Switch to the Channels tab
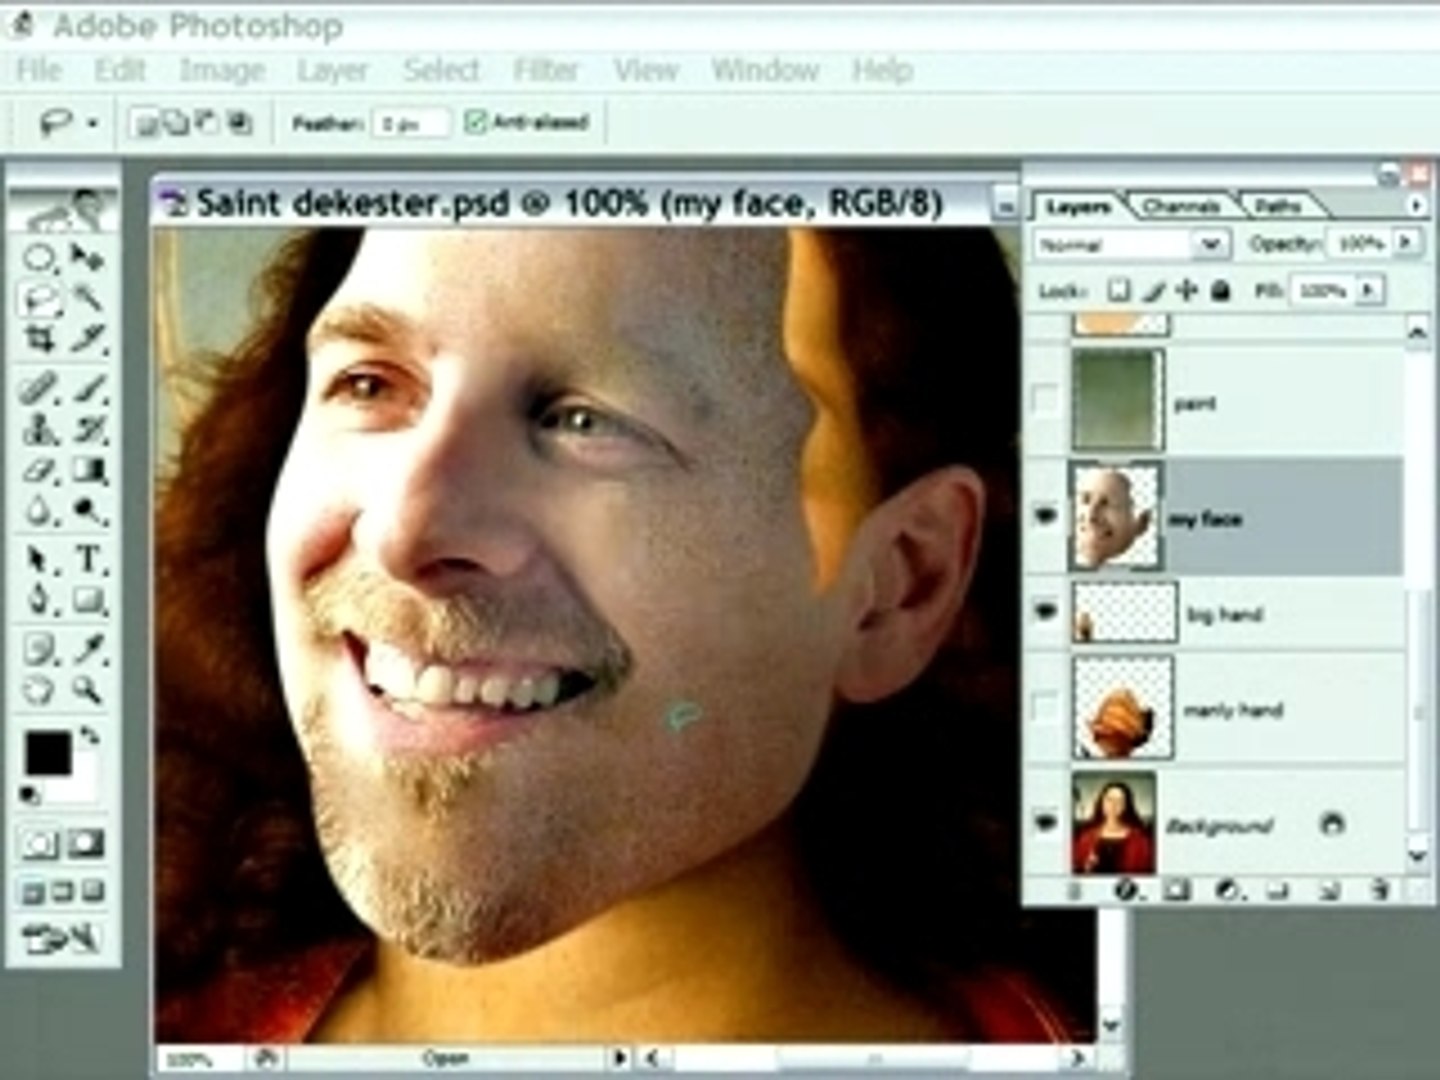Image resolution: width=1440 pixels, height=1080 pixels. 1180,207
